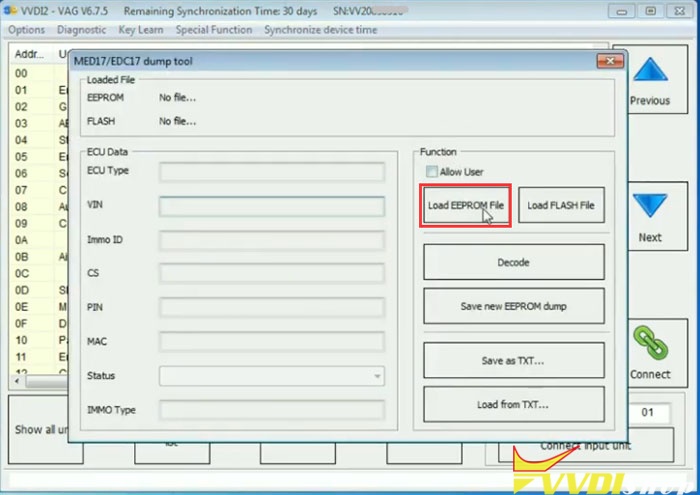Click the Load from TXT... button
This screenshot has height=495, width=700.
click(514, 404)
